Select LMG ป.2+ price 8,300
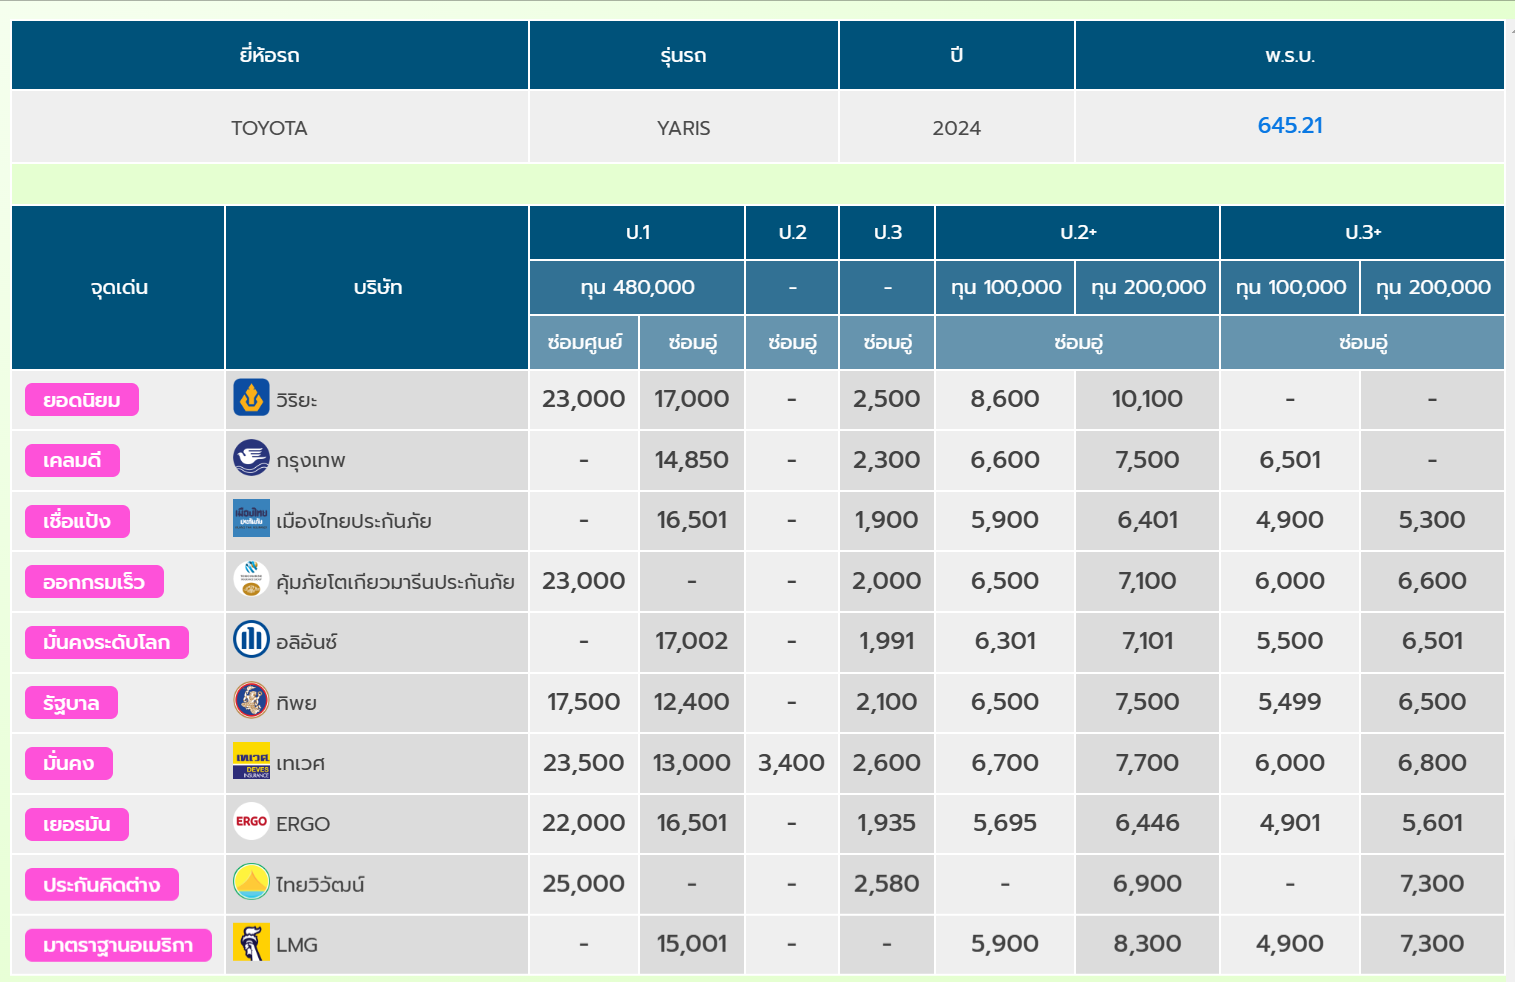The width and height of the screenshot is (1515, 982). pos(1147,944)
